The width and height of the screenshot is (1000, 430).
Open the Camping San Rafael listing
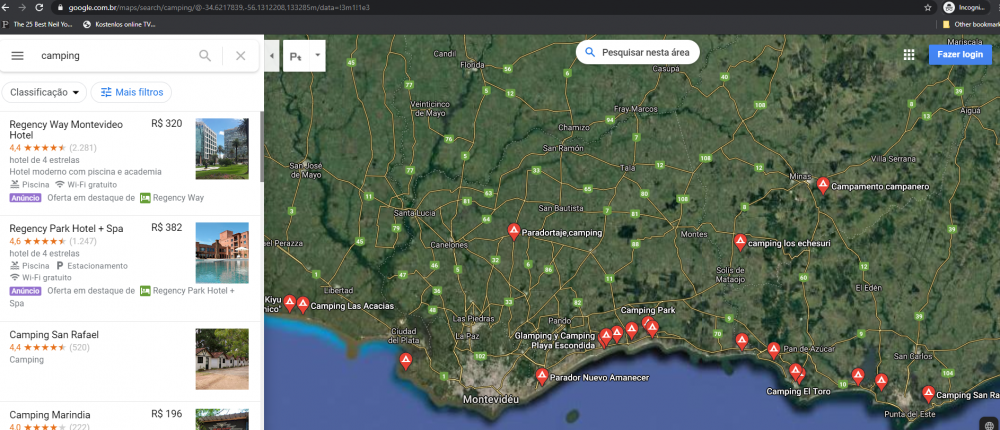pyautogui.click(x=54, y=334)
